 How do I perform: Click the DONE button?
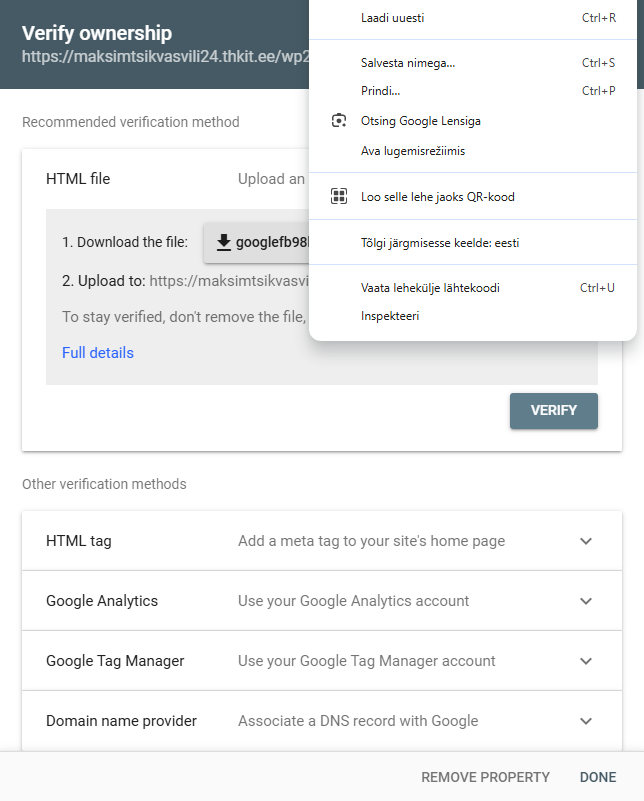598,777
